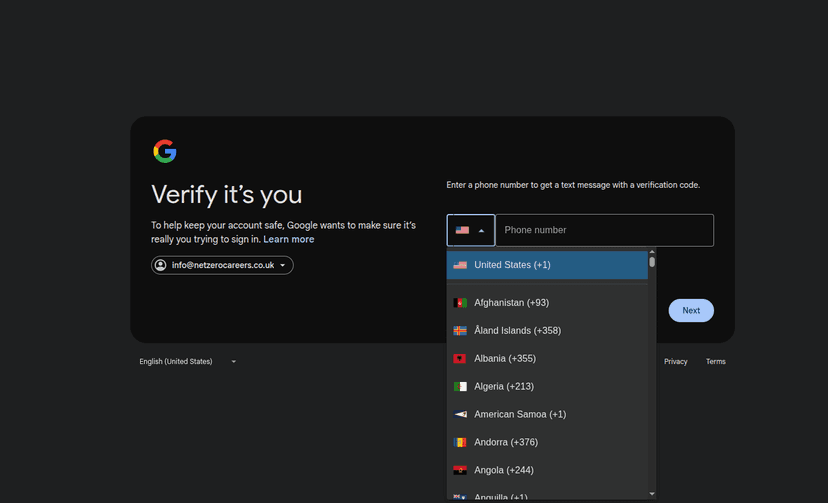This screenshot has width=828, height=503.
Task: Click the account avatar icon beside the email
Action: click(x=160, y=265)
